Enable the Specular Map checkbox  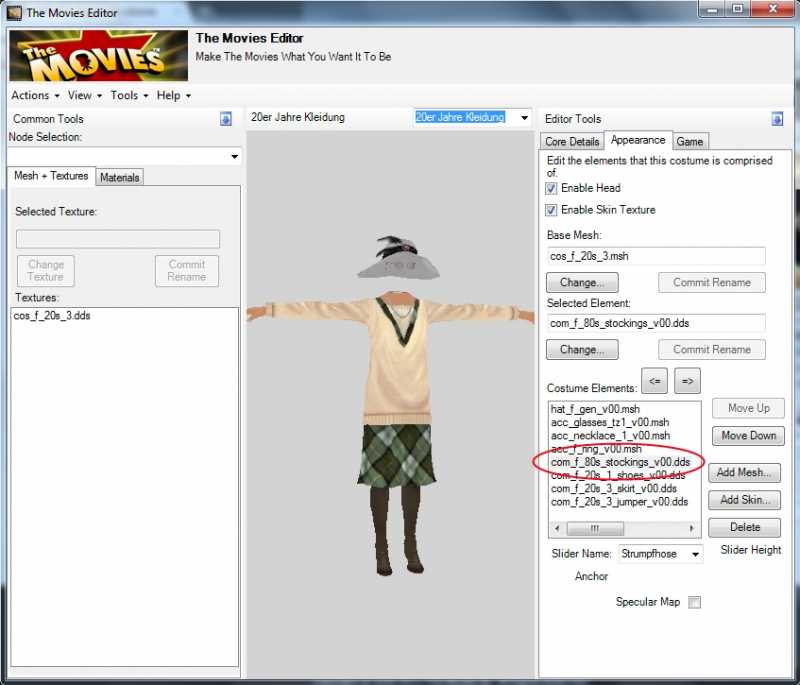(695, 602)
